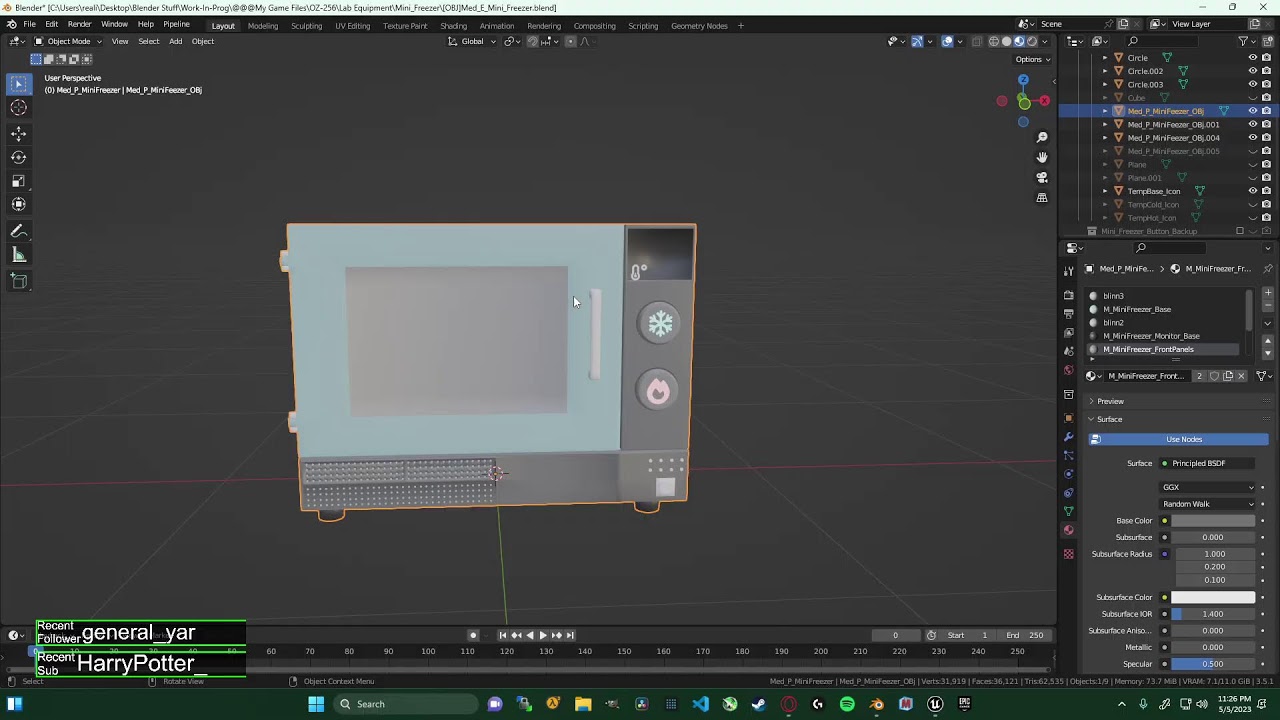Select the Select Box tool

point(18,84)
